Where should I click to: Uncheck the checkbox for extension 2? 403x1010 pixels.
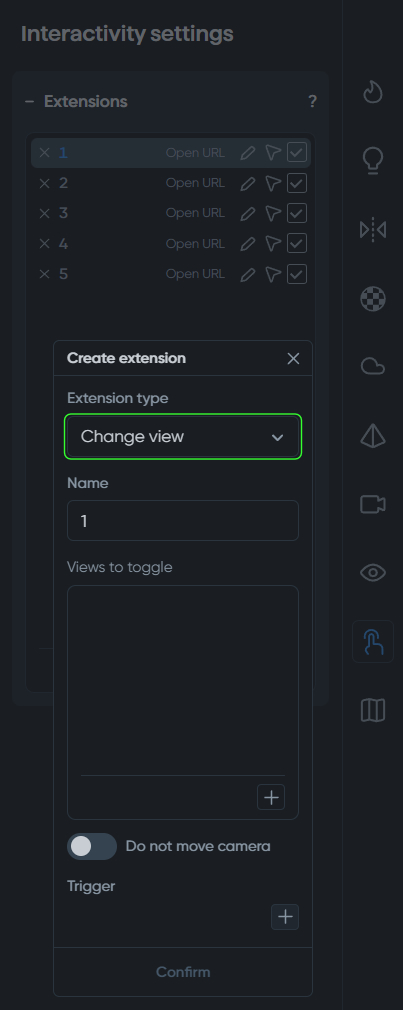[297, 183]
